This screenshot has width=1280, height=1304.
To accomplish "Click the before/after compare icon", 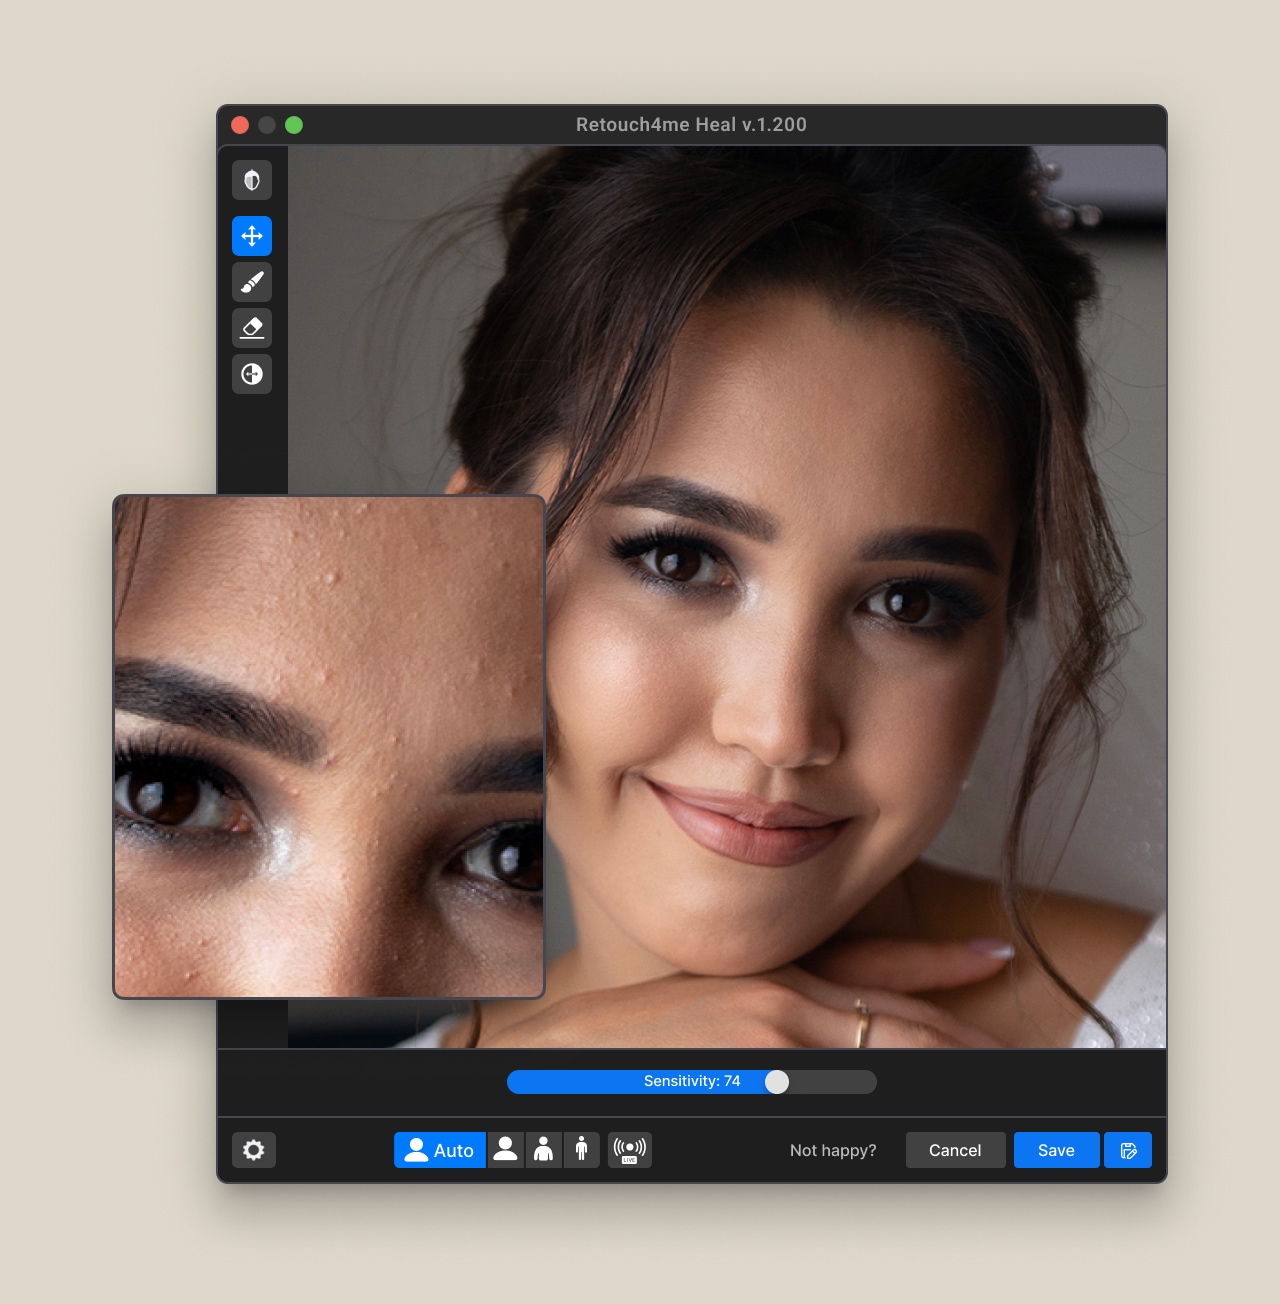I will tap(252, 374).
